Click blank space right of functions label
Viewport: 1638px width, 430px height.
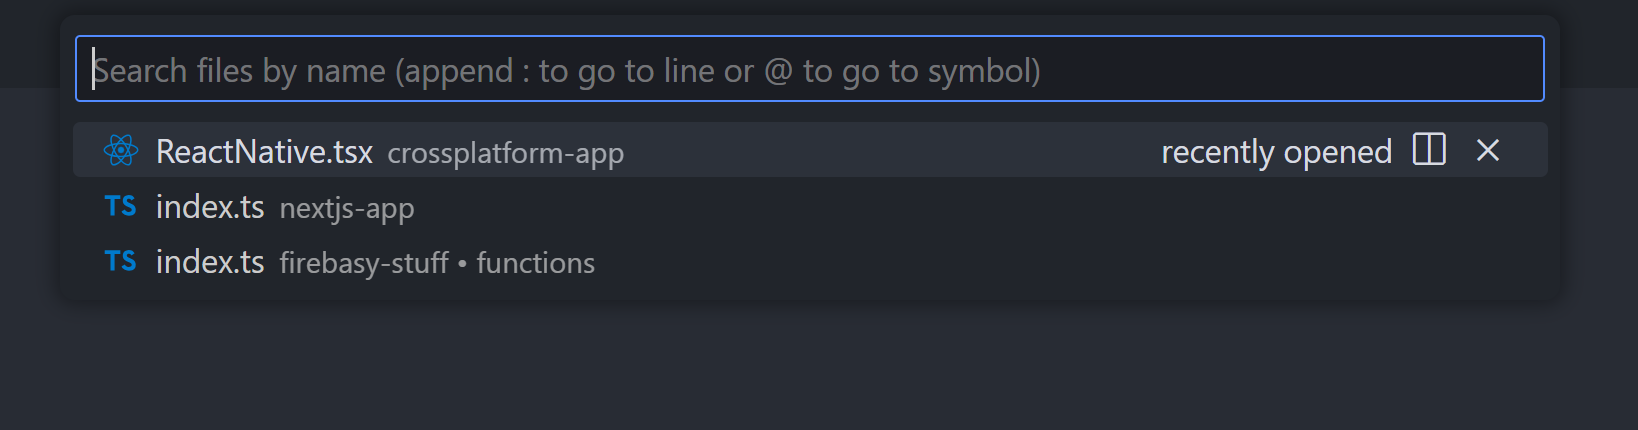click(x=1000, y=263)
